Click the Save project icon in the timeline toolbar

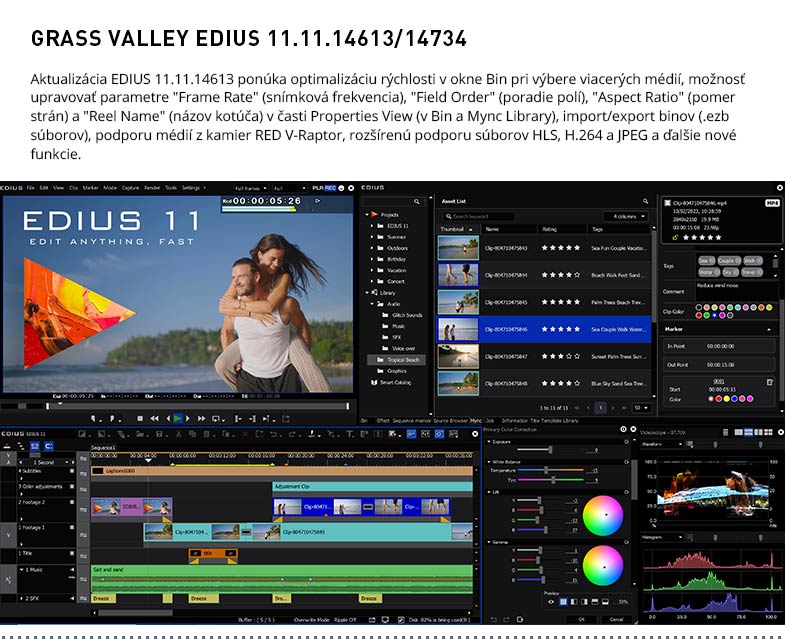pos(160,434)
